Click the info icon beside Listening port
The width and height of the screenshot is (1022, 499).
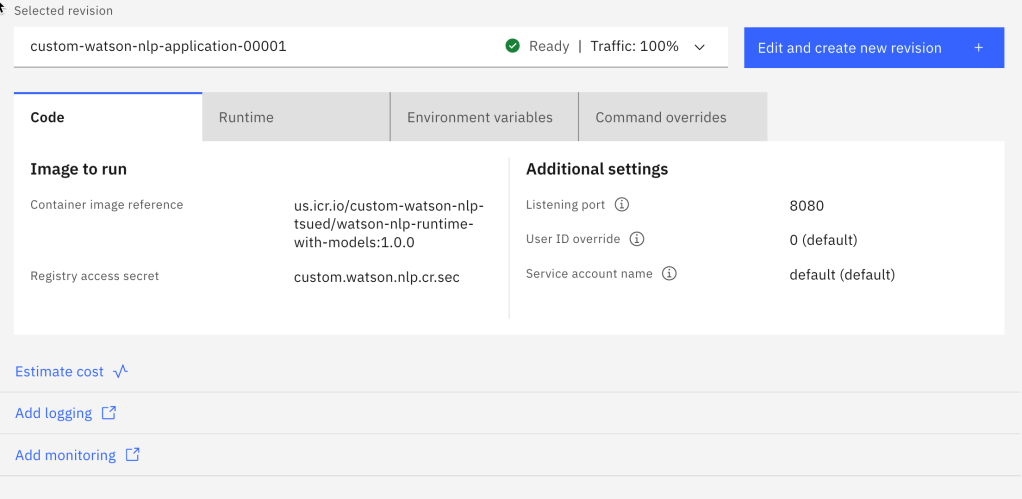[x=621, y=205]
